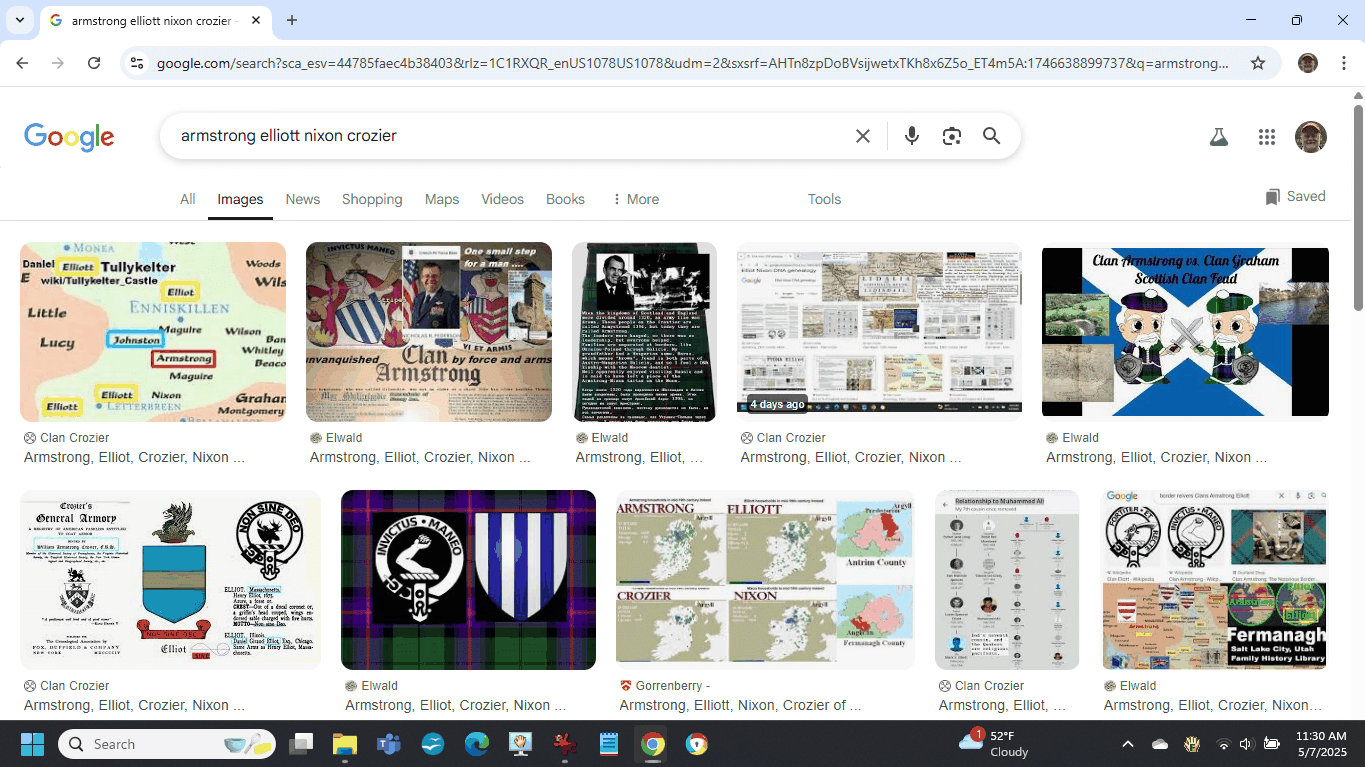Open Clan Armstrong collage thumbnail

[x=429, y=332]
